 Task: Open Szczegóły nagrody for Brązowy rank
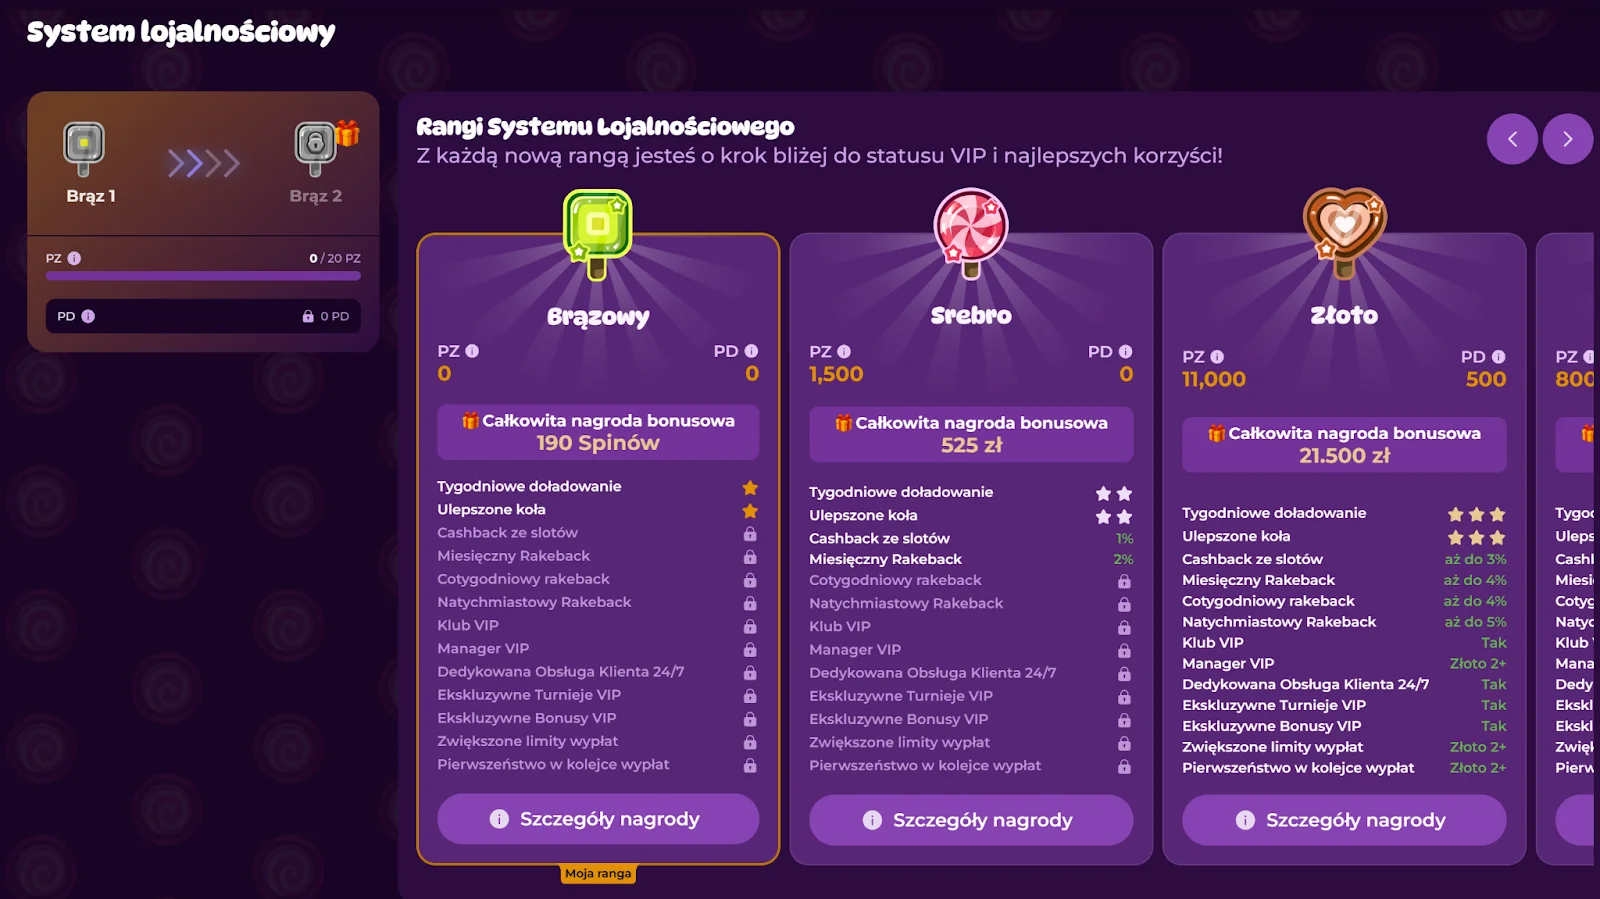[598, 819]
